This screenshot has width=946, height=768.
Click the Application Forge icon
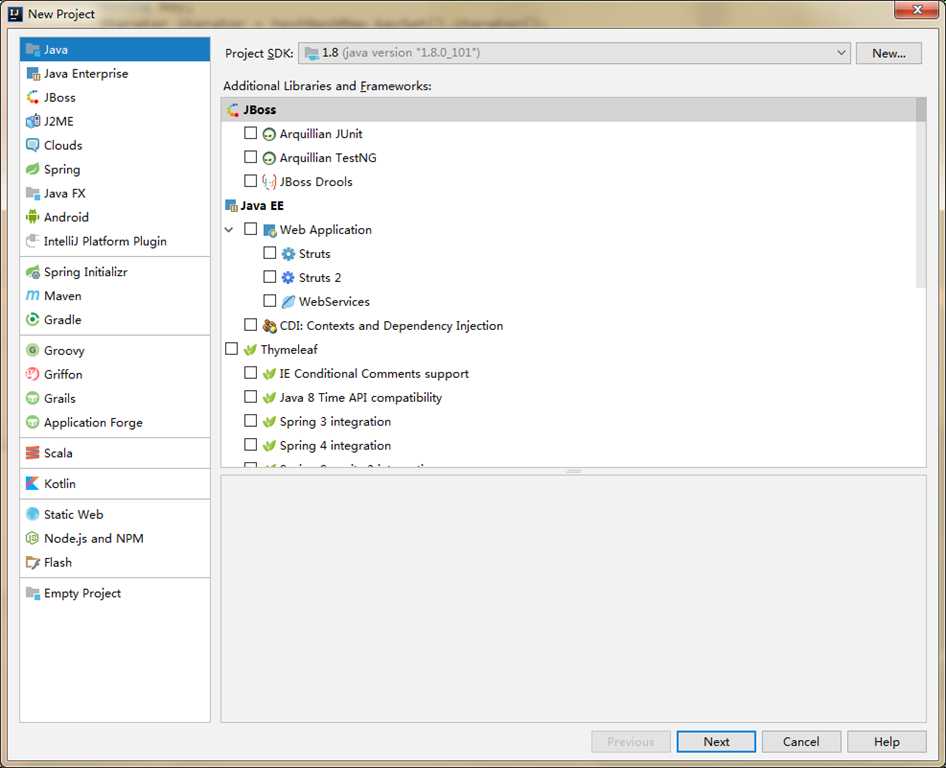pos(33,422)
